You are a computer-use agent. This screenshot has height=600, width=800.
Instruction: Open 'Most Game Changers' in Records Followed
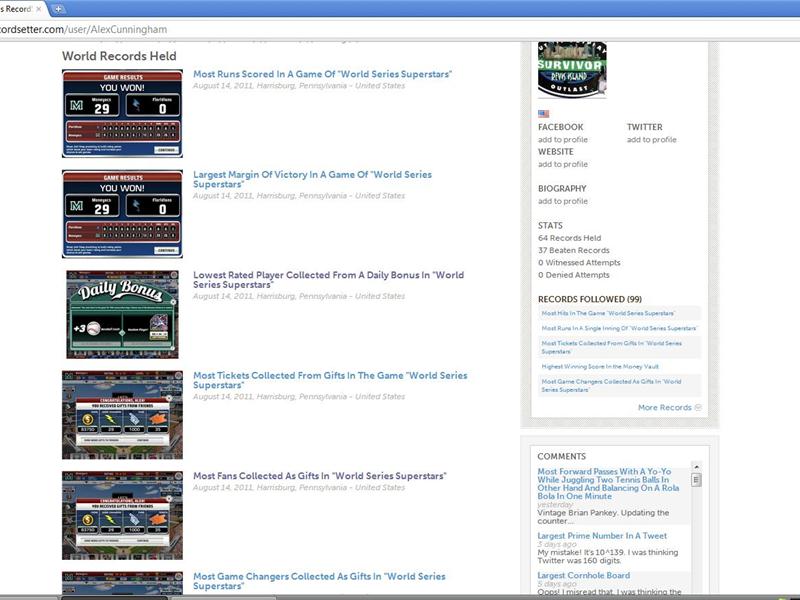[611, 385]
